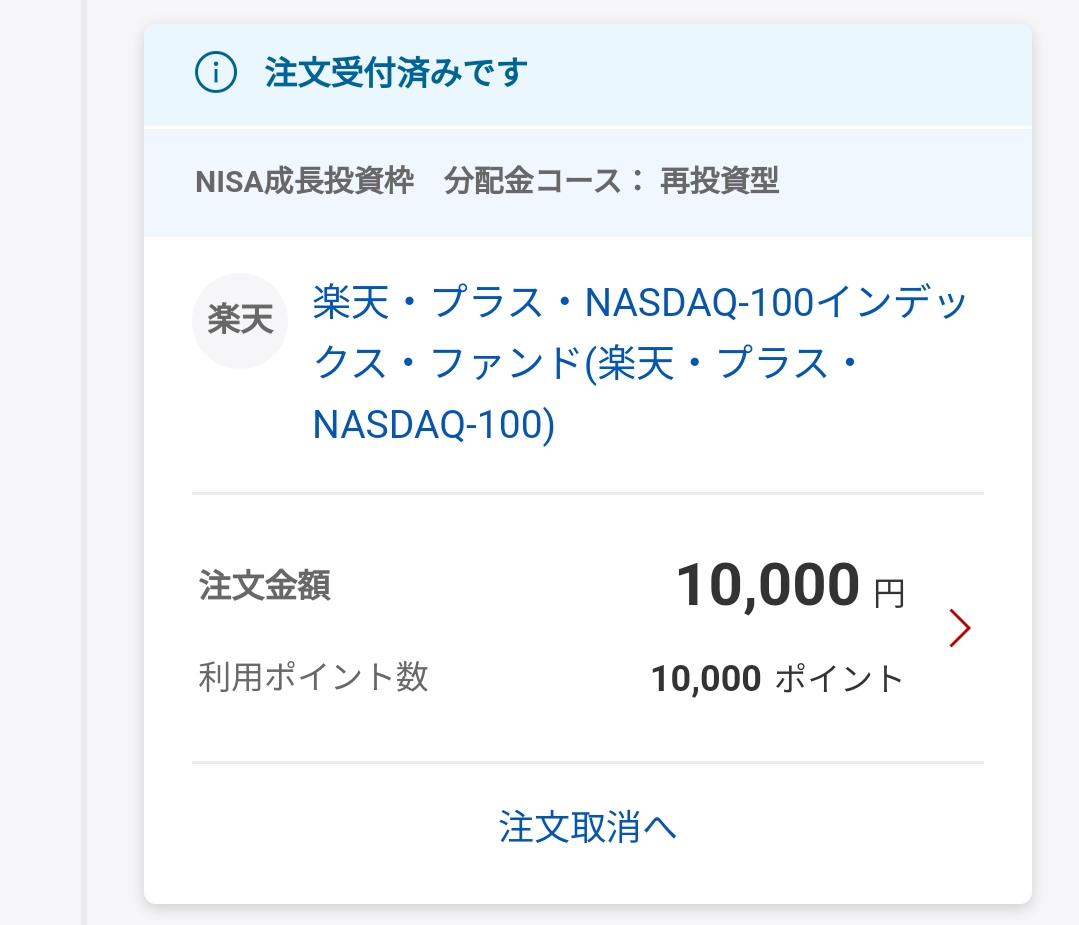The height and width of the screenshot is (925, 1079).
Task: Click the large 10,000 order amount
Action: (x=768, y=585)
